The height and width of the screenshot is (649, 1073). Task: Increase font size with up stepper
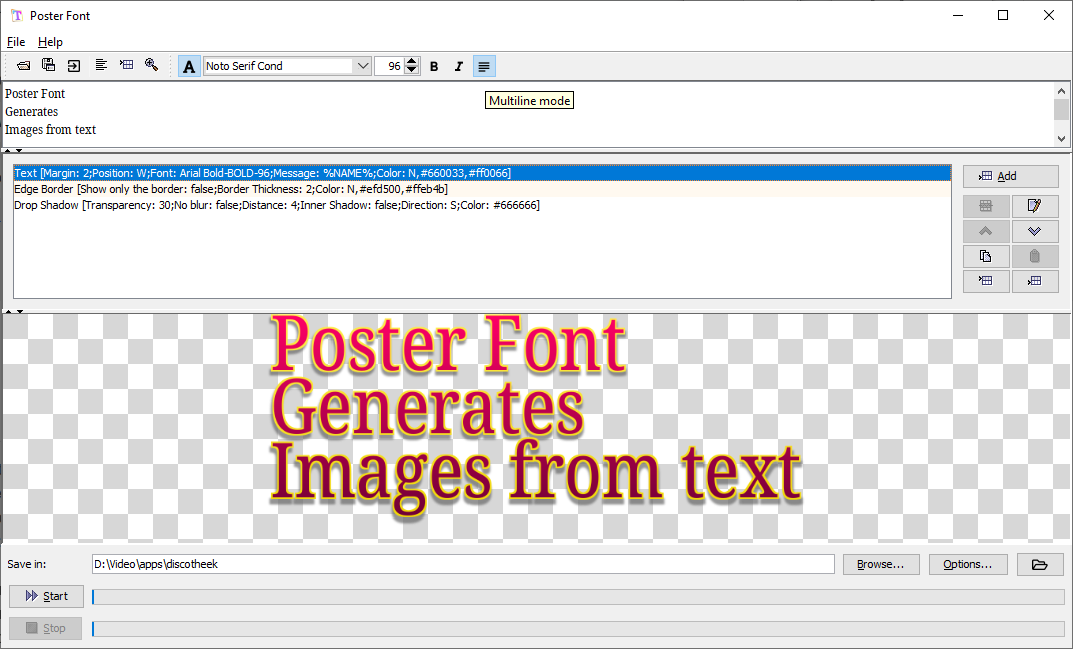pyautogui.click(x=411, y=62)
